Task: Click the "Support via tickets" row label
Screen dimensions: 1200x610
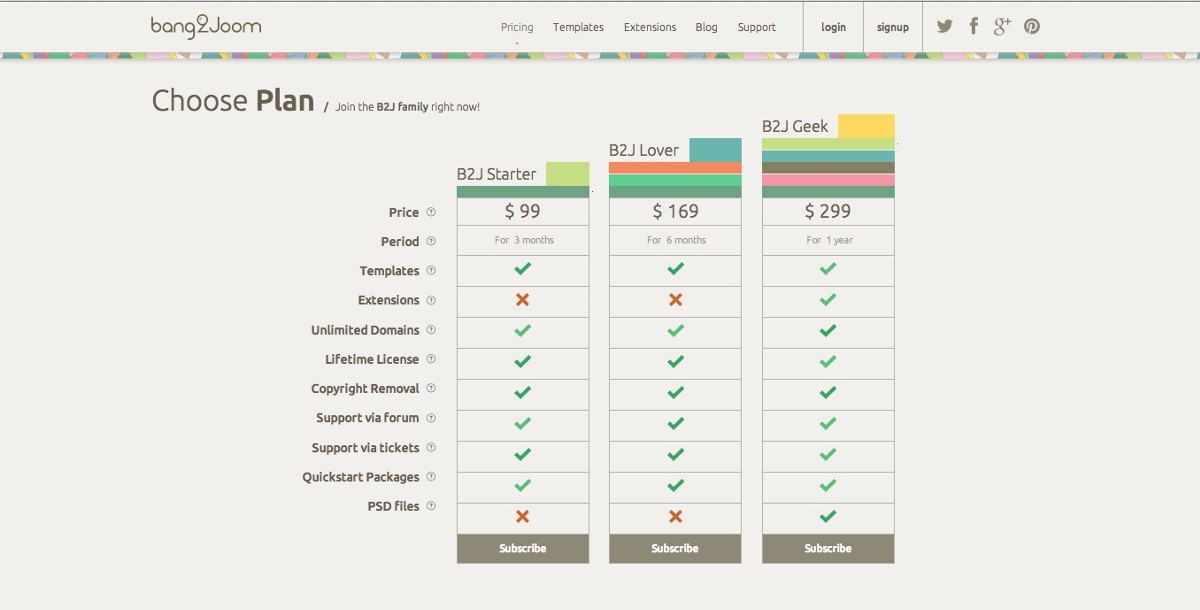Action: (x=366, y=448)
